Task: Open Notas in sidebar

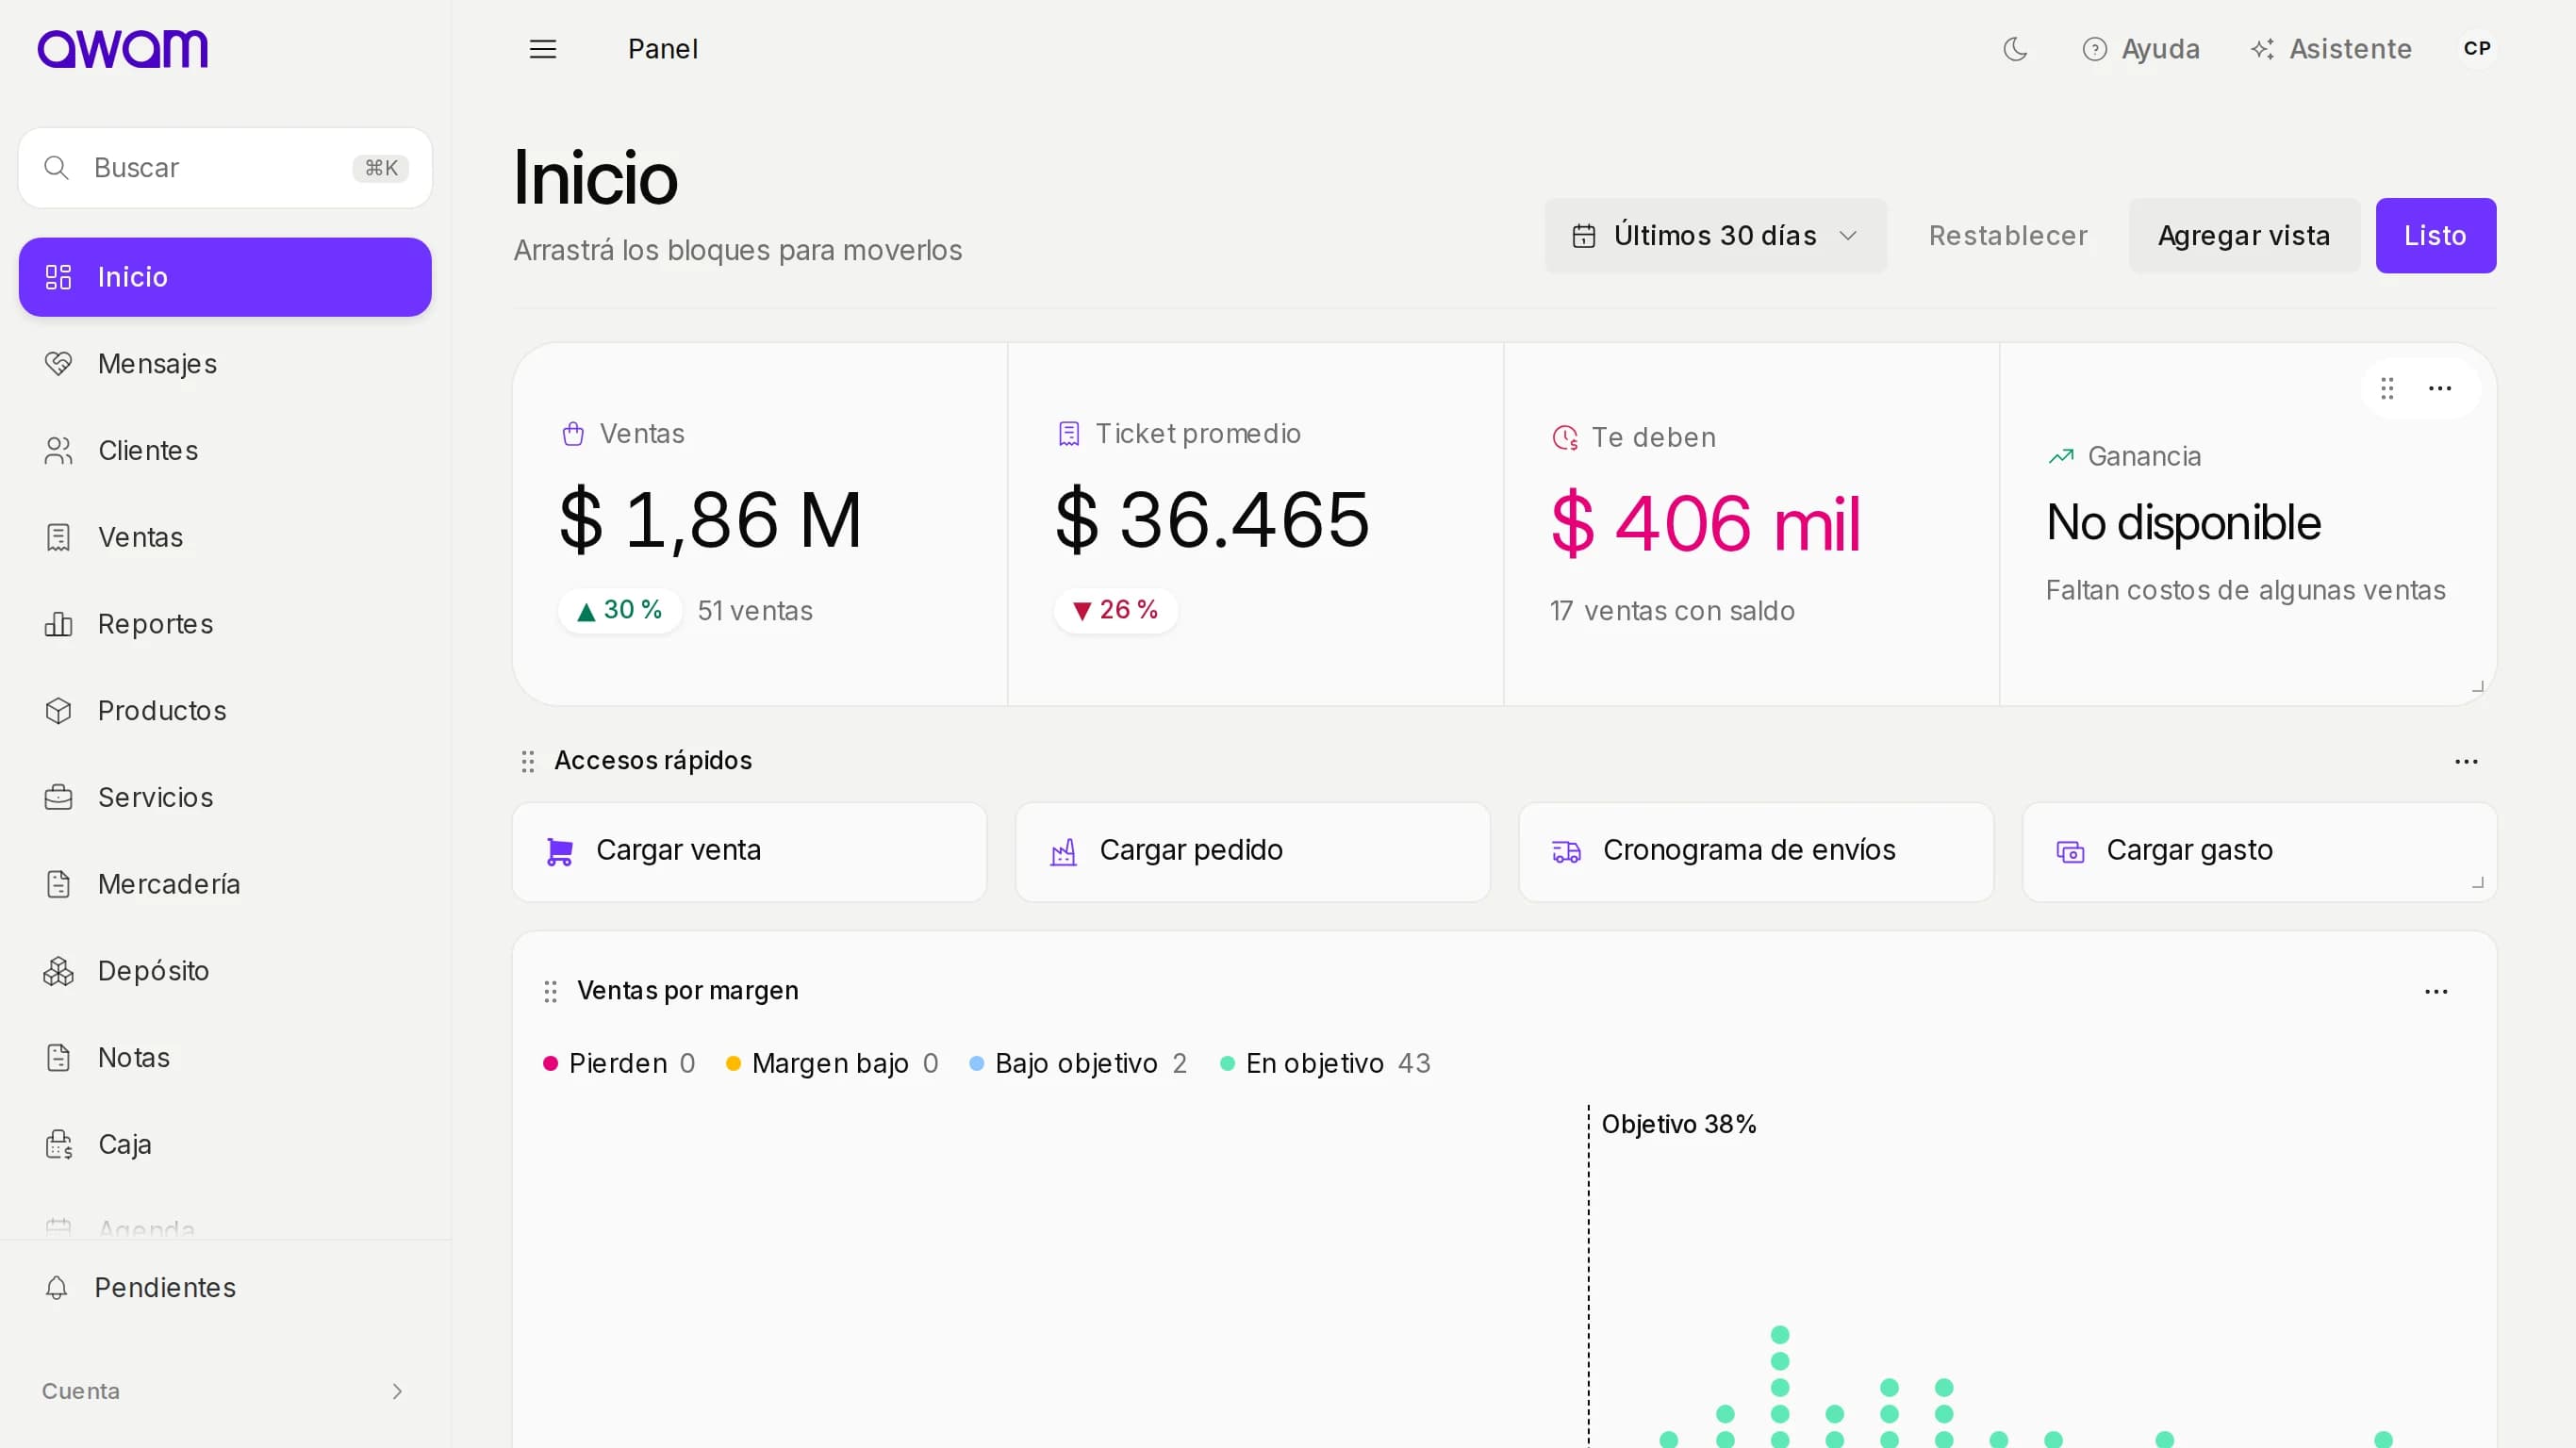Action: 225,1058
